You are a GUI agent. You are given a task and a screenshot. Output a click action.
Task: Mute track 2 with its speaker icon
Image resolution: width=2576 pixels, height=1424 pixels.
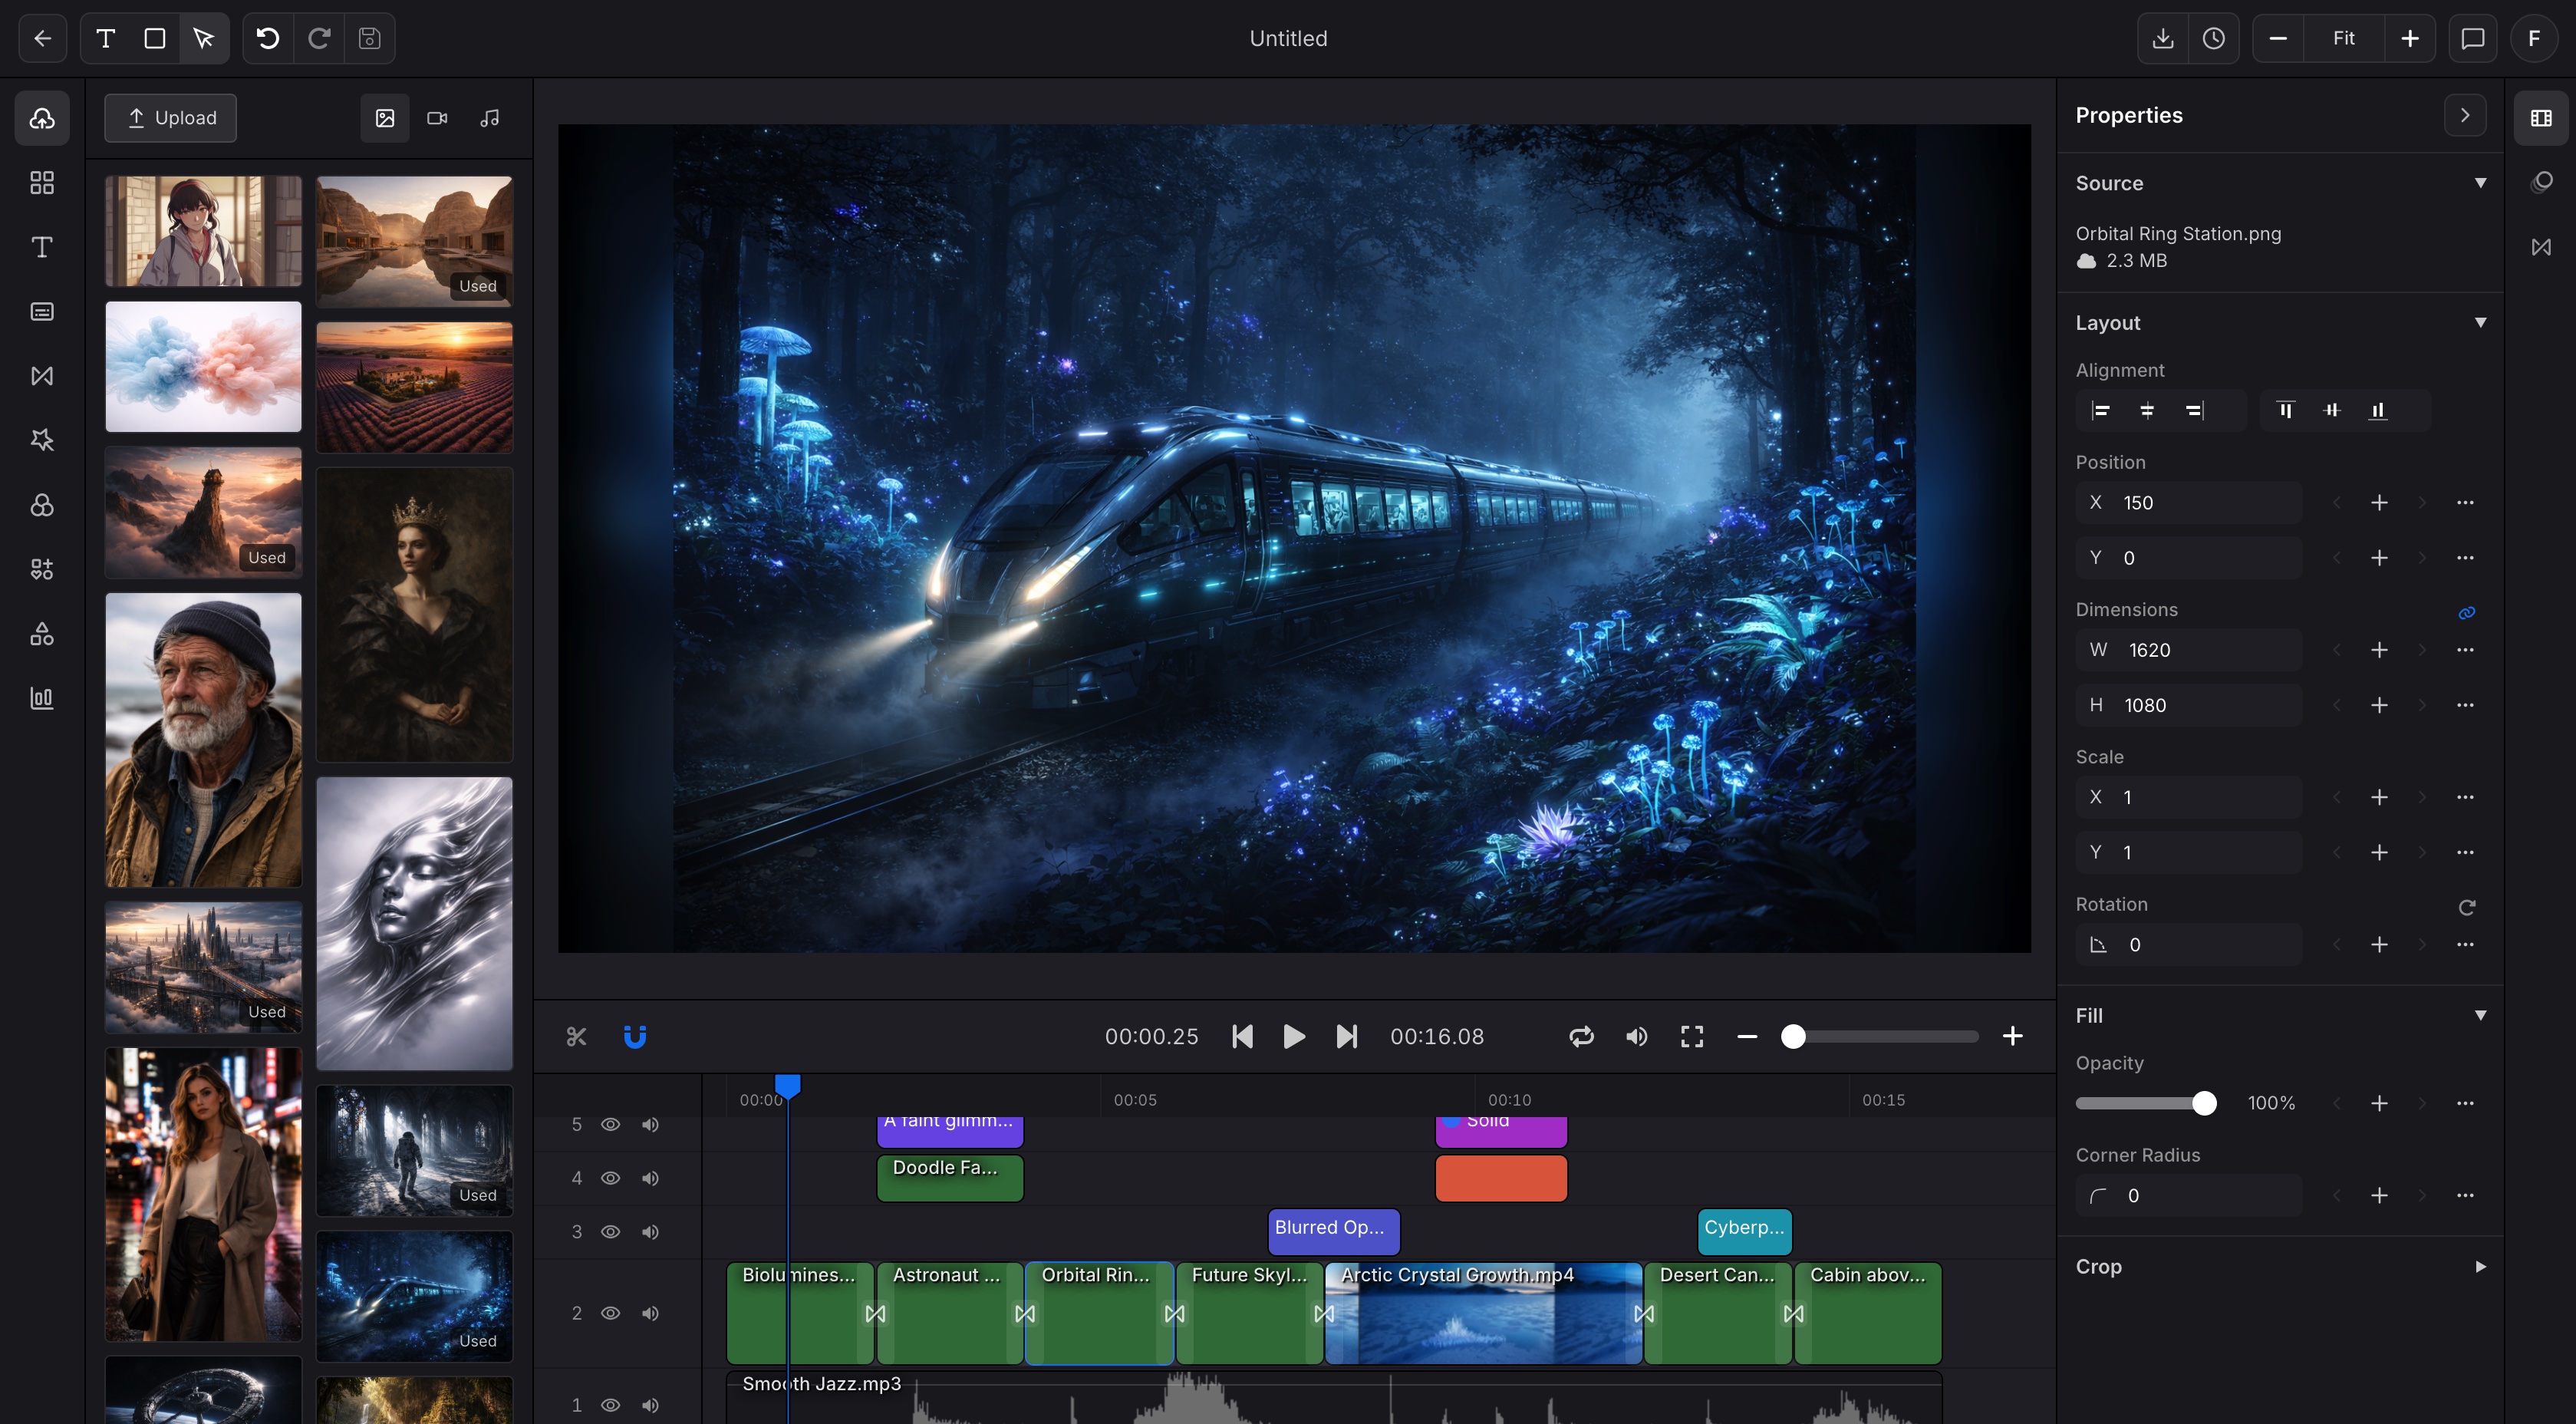(651, 1313)
